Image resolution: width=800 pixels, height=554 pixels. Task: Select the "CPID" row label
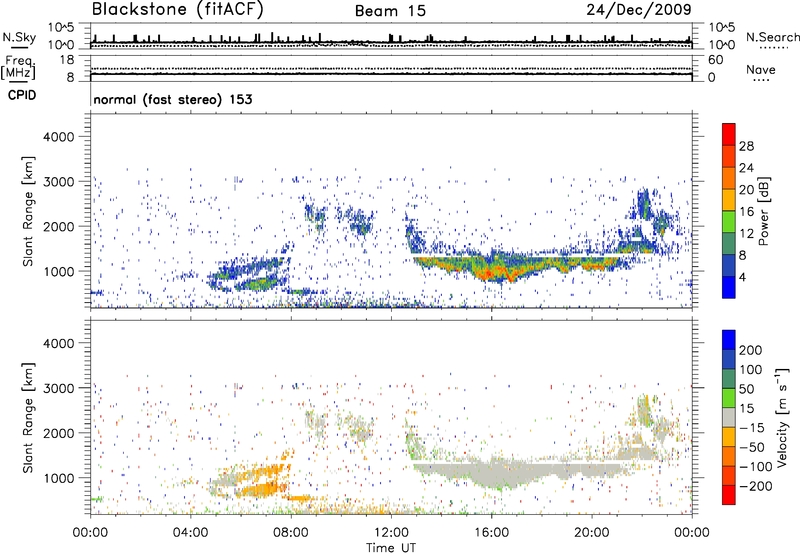click(22, 95)
